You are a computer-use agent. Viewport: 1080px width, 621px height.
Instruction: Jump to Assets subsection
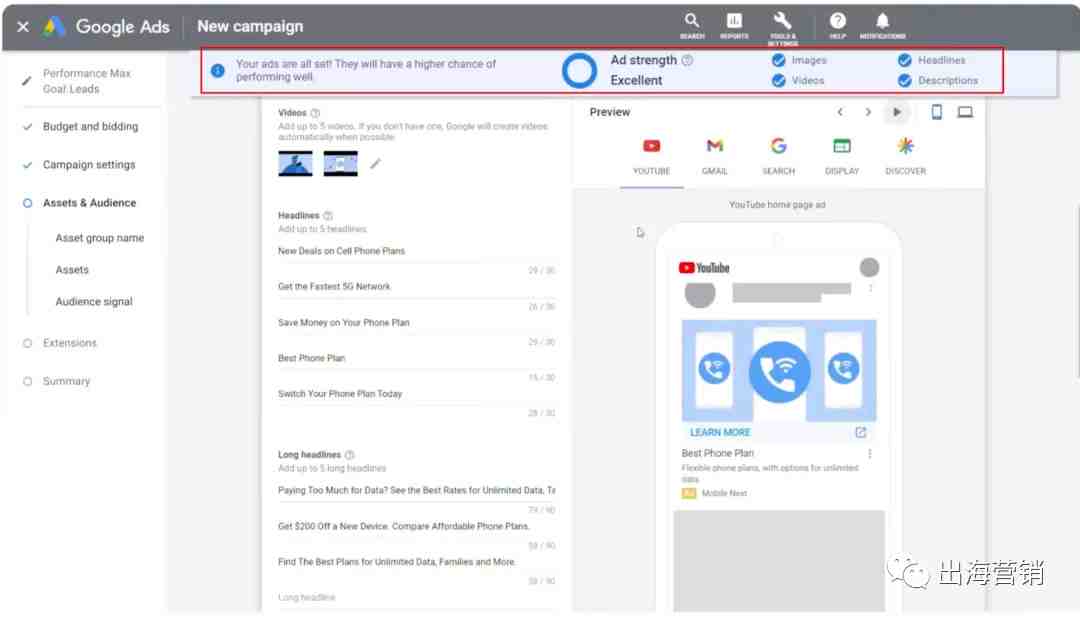(x=72, y=270)
